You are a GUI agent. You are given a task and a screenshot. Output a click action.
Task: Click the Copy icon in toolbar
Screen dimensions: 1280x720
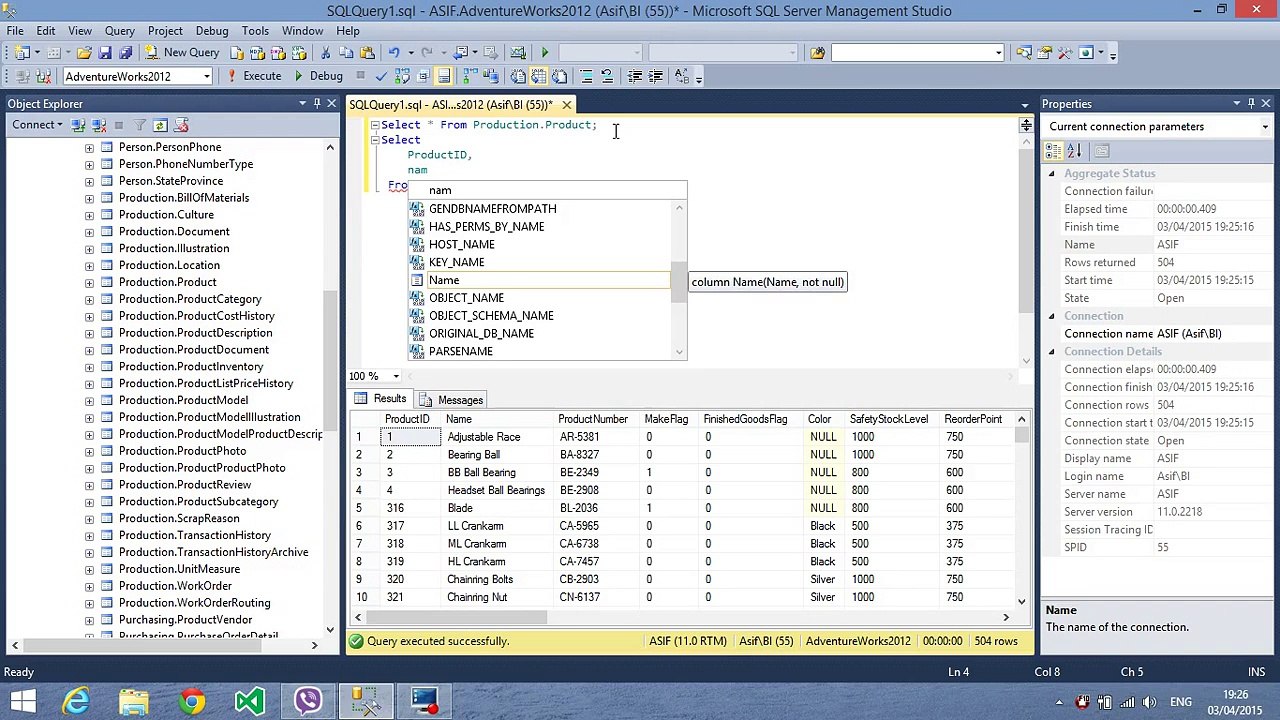click(346, 52)
